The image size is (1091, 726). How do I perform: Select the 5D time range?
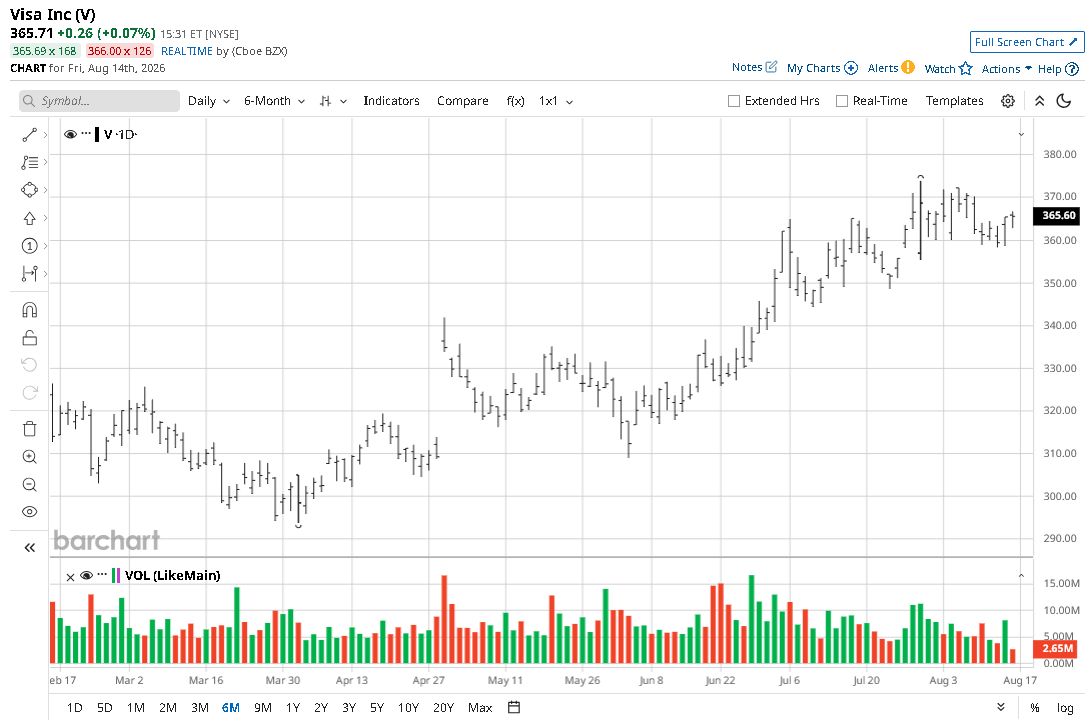tap(104, 707)
